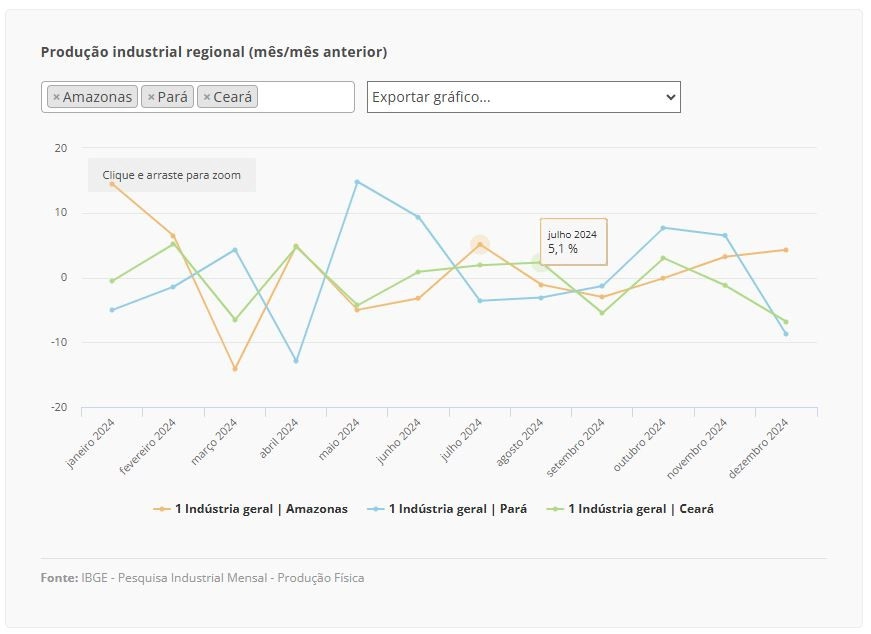Click the blue Pará legend line marker

pos(376,509)
